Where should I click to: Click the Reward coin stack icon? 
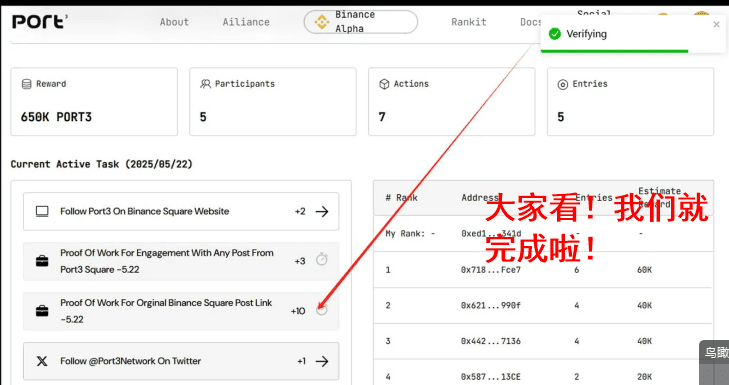click(27, 84)
